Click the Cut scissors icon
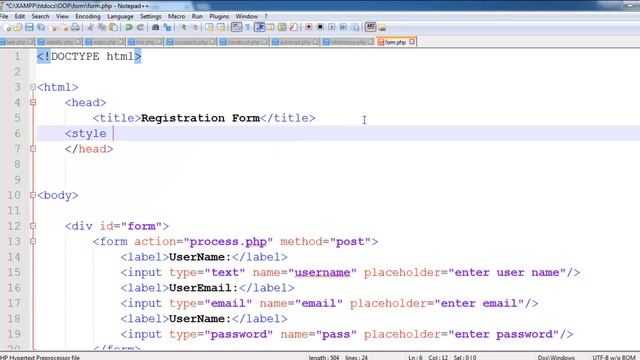 tap(91, 27)
